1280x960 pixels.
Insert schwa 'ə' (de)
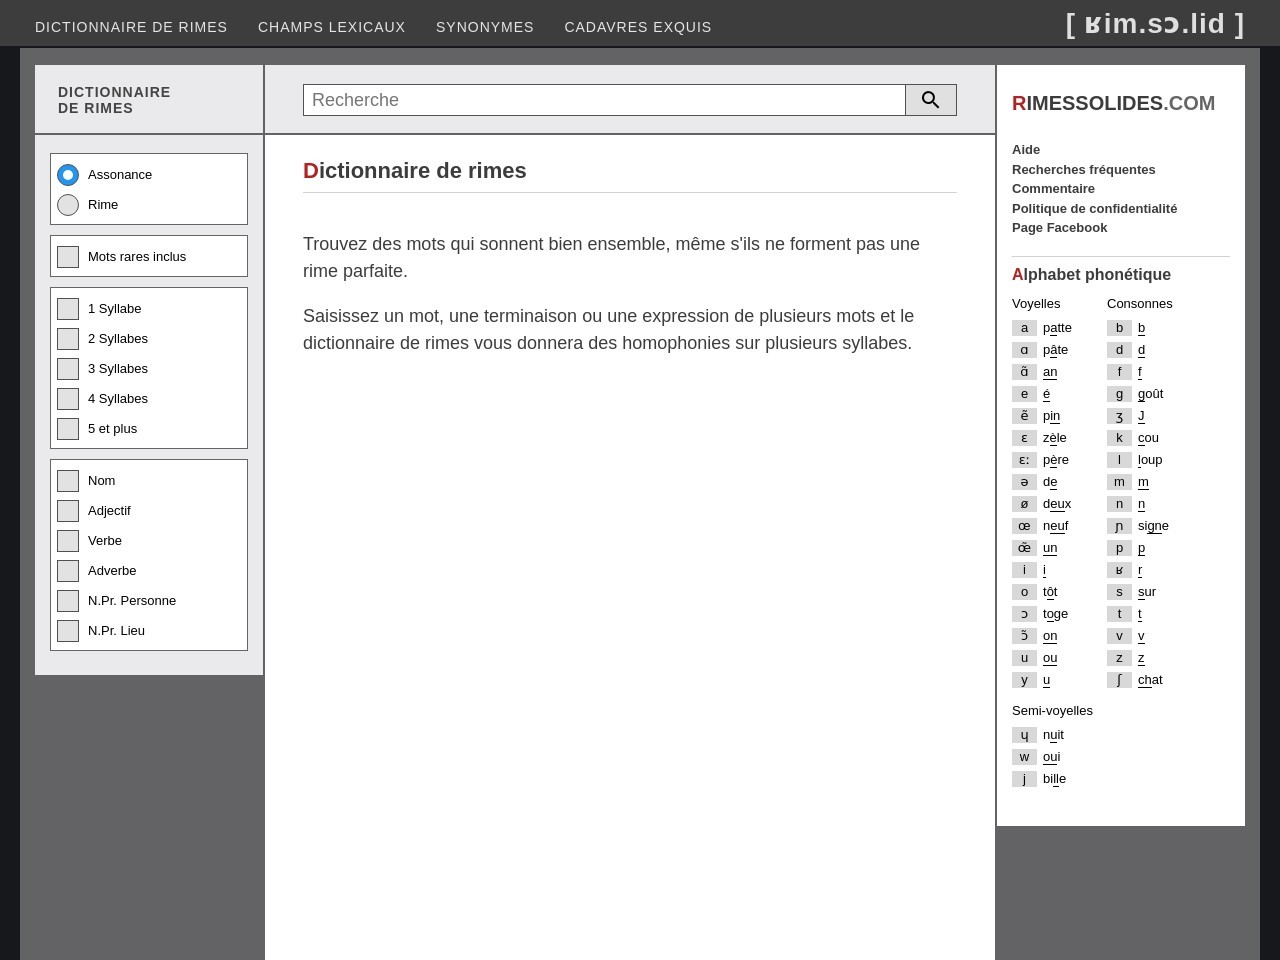(x=1024, y=482)
